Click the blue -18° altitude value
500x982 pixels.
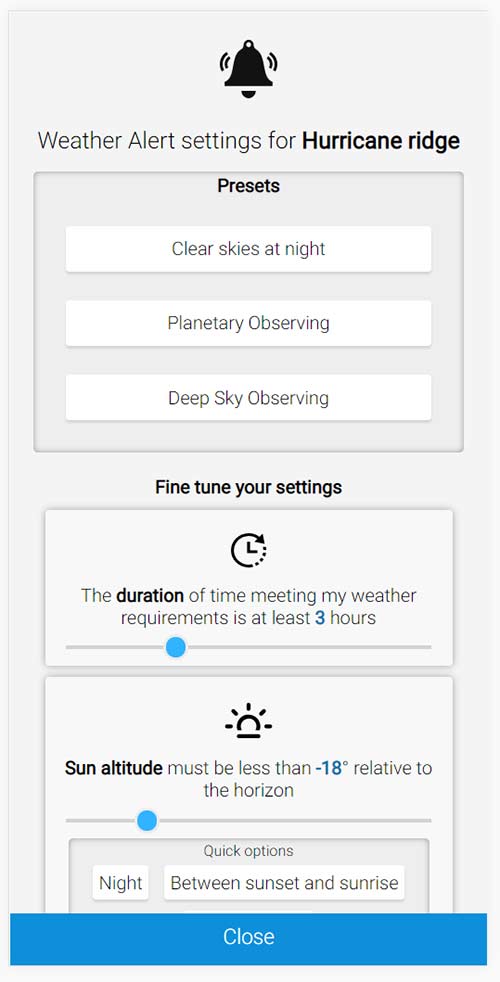click(331, 768)
